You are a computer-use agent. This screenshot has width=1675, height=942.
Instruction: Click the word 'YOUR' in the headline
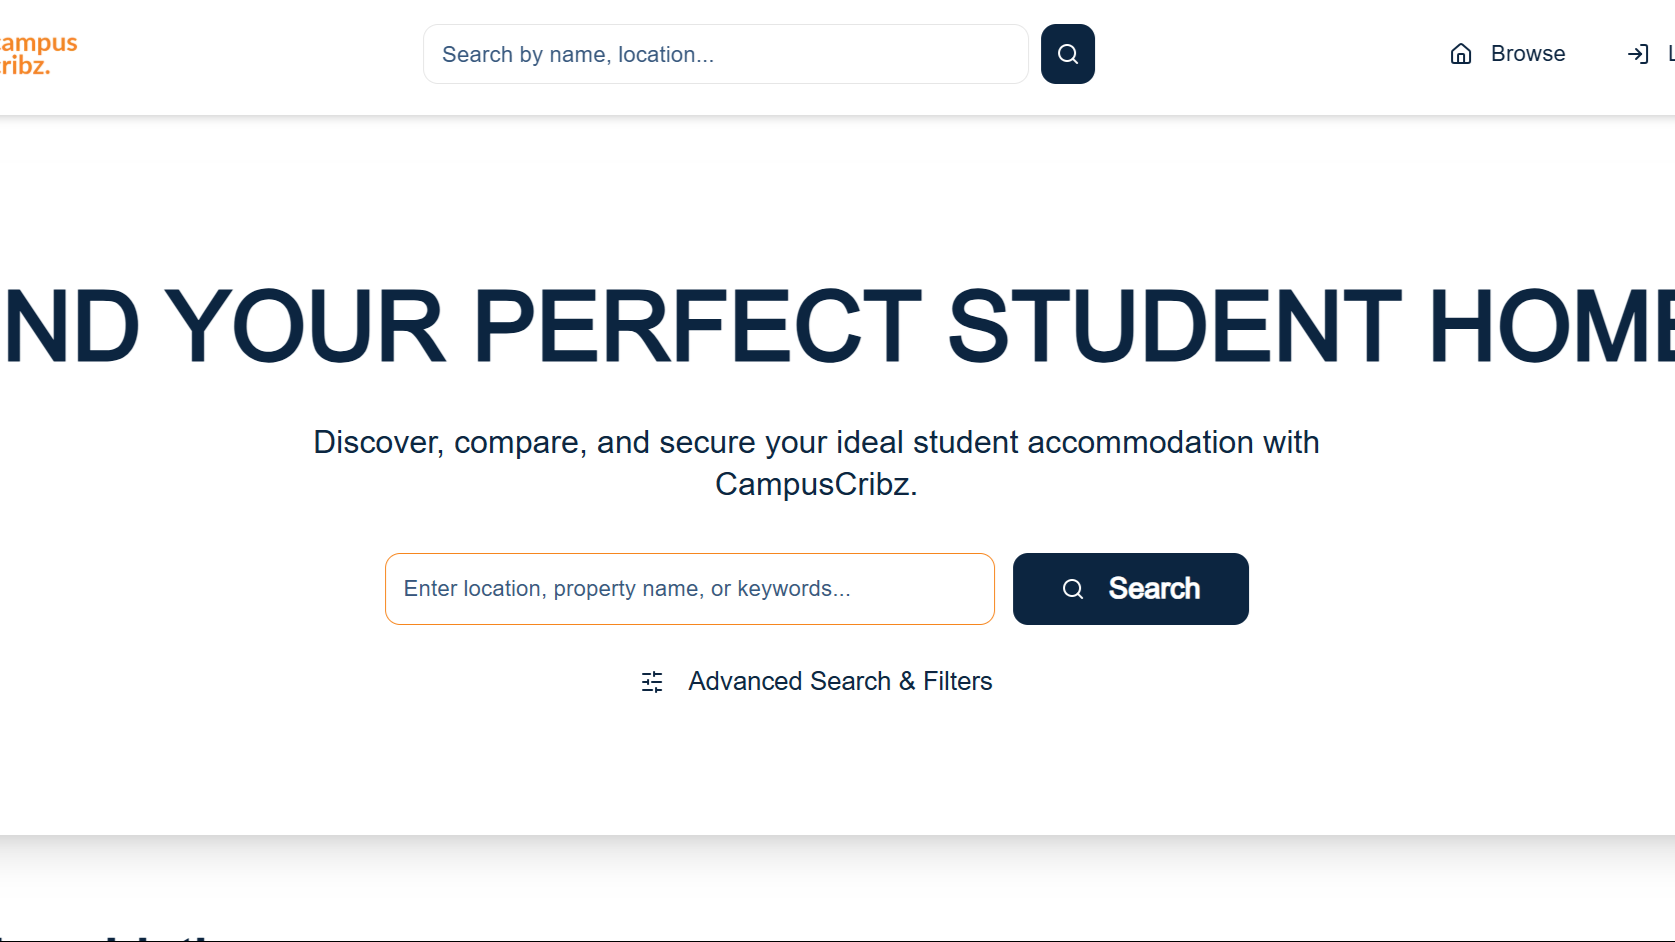point(304,326)
